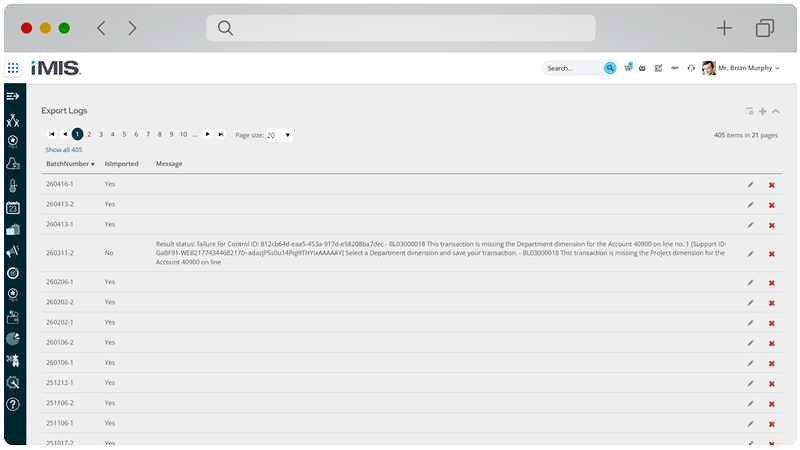Screen dimensions: 800x450
Task: Open the calendar events icon in sidebar
Action: 13,208
